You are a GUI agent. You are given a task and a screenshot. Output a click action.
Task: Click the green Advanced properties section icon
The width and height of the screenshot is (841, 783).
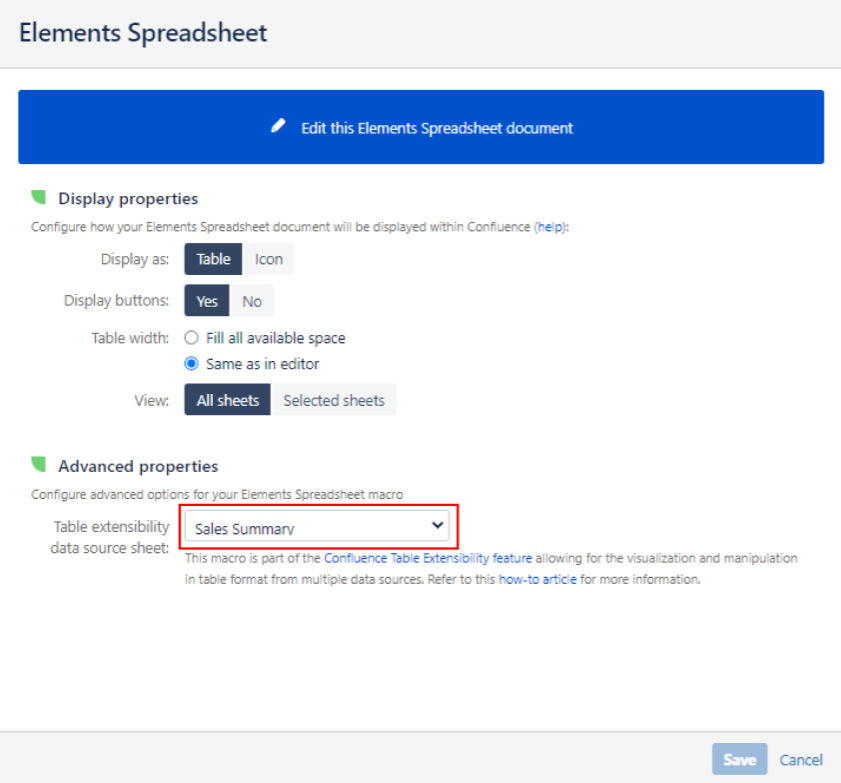click(39, 465)
